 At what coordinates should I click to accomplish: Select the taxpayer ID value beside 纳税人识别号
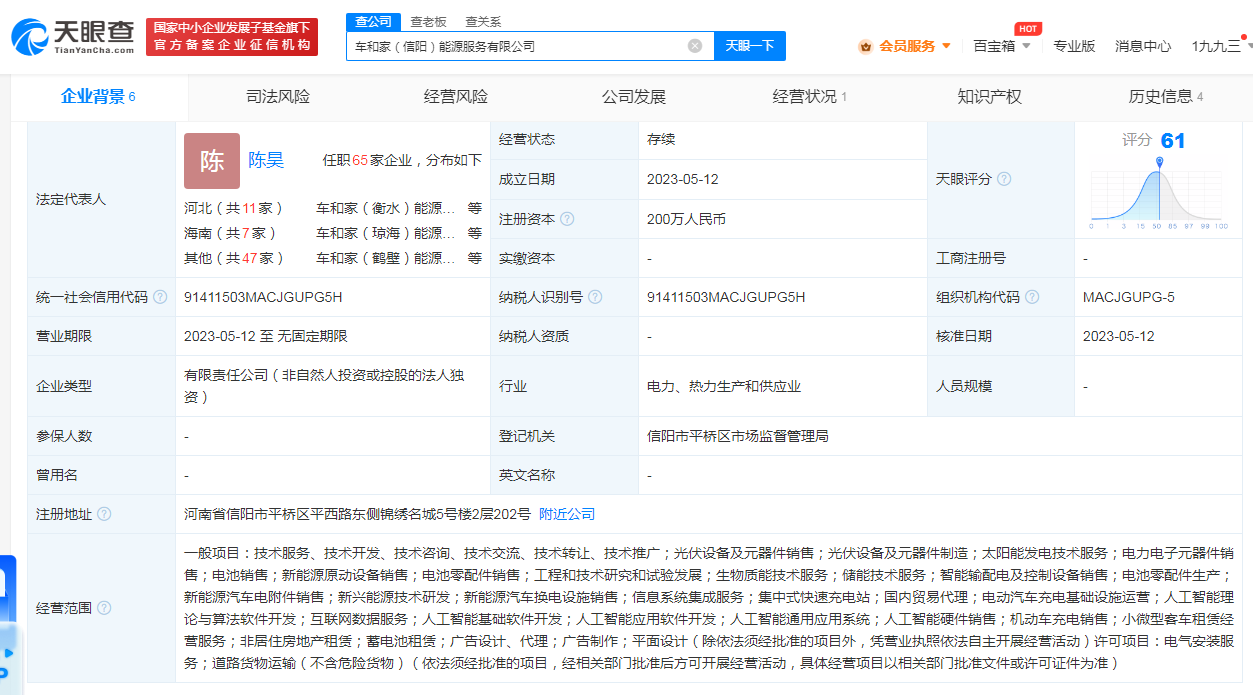726,297
